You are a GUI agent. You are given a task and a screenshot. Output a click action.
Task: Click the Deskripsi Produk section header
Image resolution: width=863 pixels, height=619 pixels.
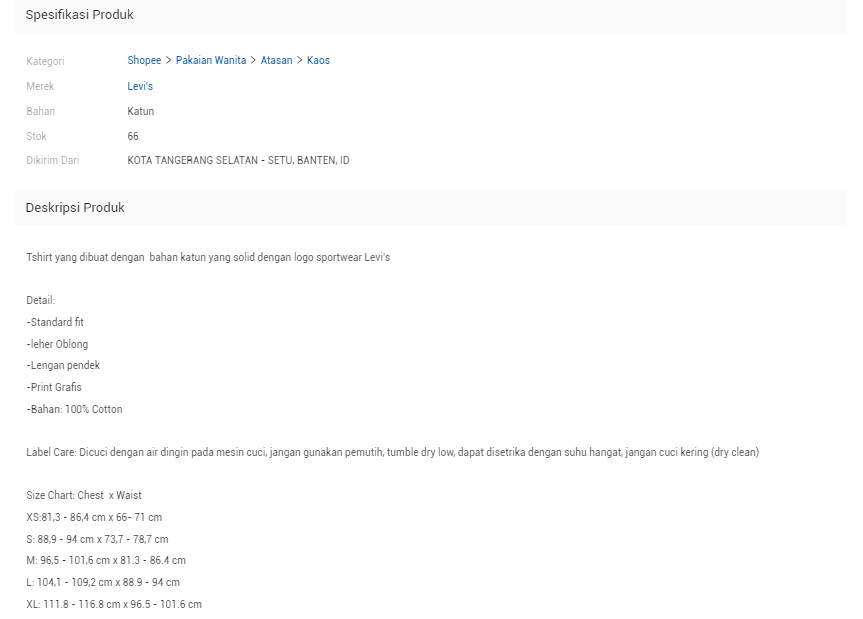[75, 208]
